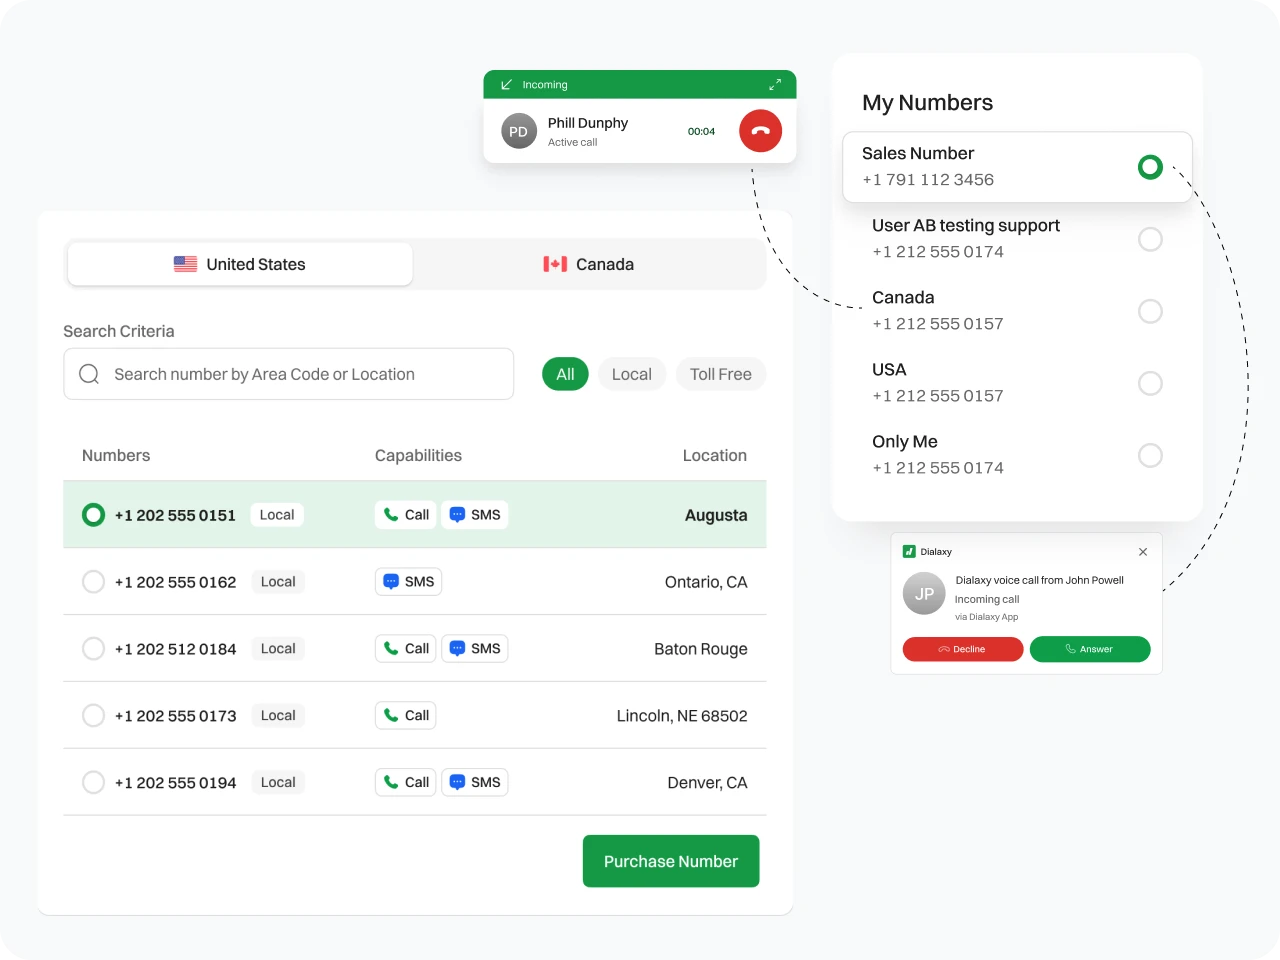The height and width of the screenshot is (960, 1280).
Task: Switch to the United States tab
Action: (240, 264)
